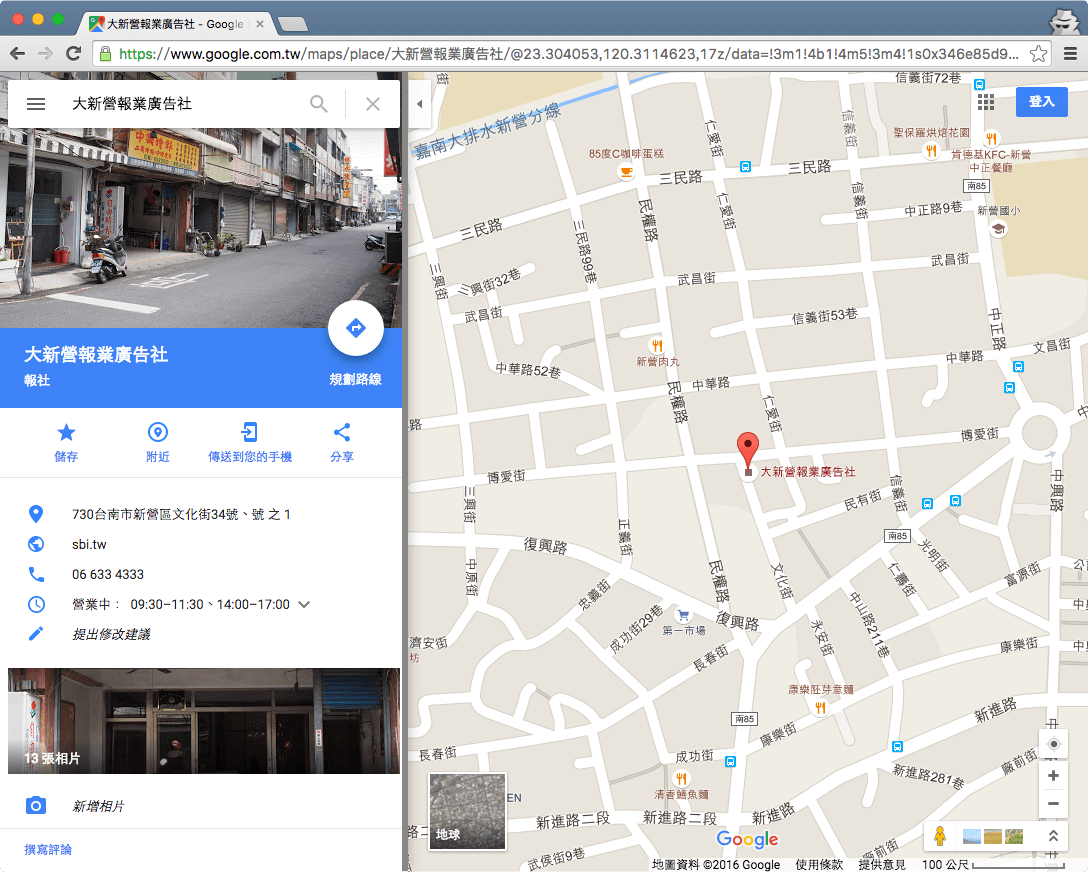Image resolution: width=1088 pixels, height=872 pixels.
Task: Open the sbi.tw website link
Action: coord(88,545)
